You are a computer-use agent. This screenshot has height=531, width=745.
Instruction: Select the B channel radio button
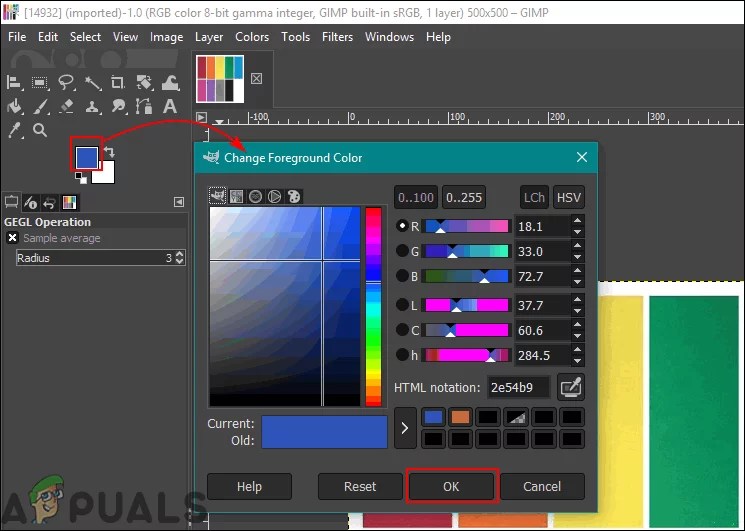402,276
